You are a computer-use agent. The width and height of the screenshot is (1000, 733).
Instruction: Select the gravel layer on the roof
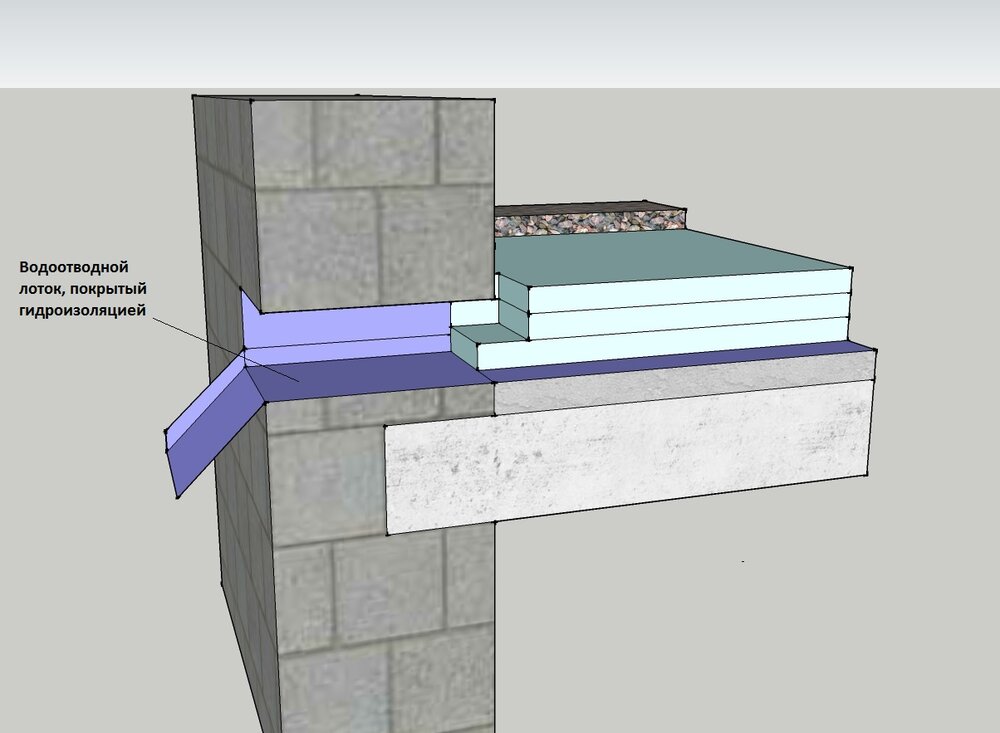click(590, 224)
